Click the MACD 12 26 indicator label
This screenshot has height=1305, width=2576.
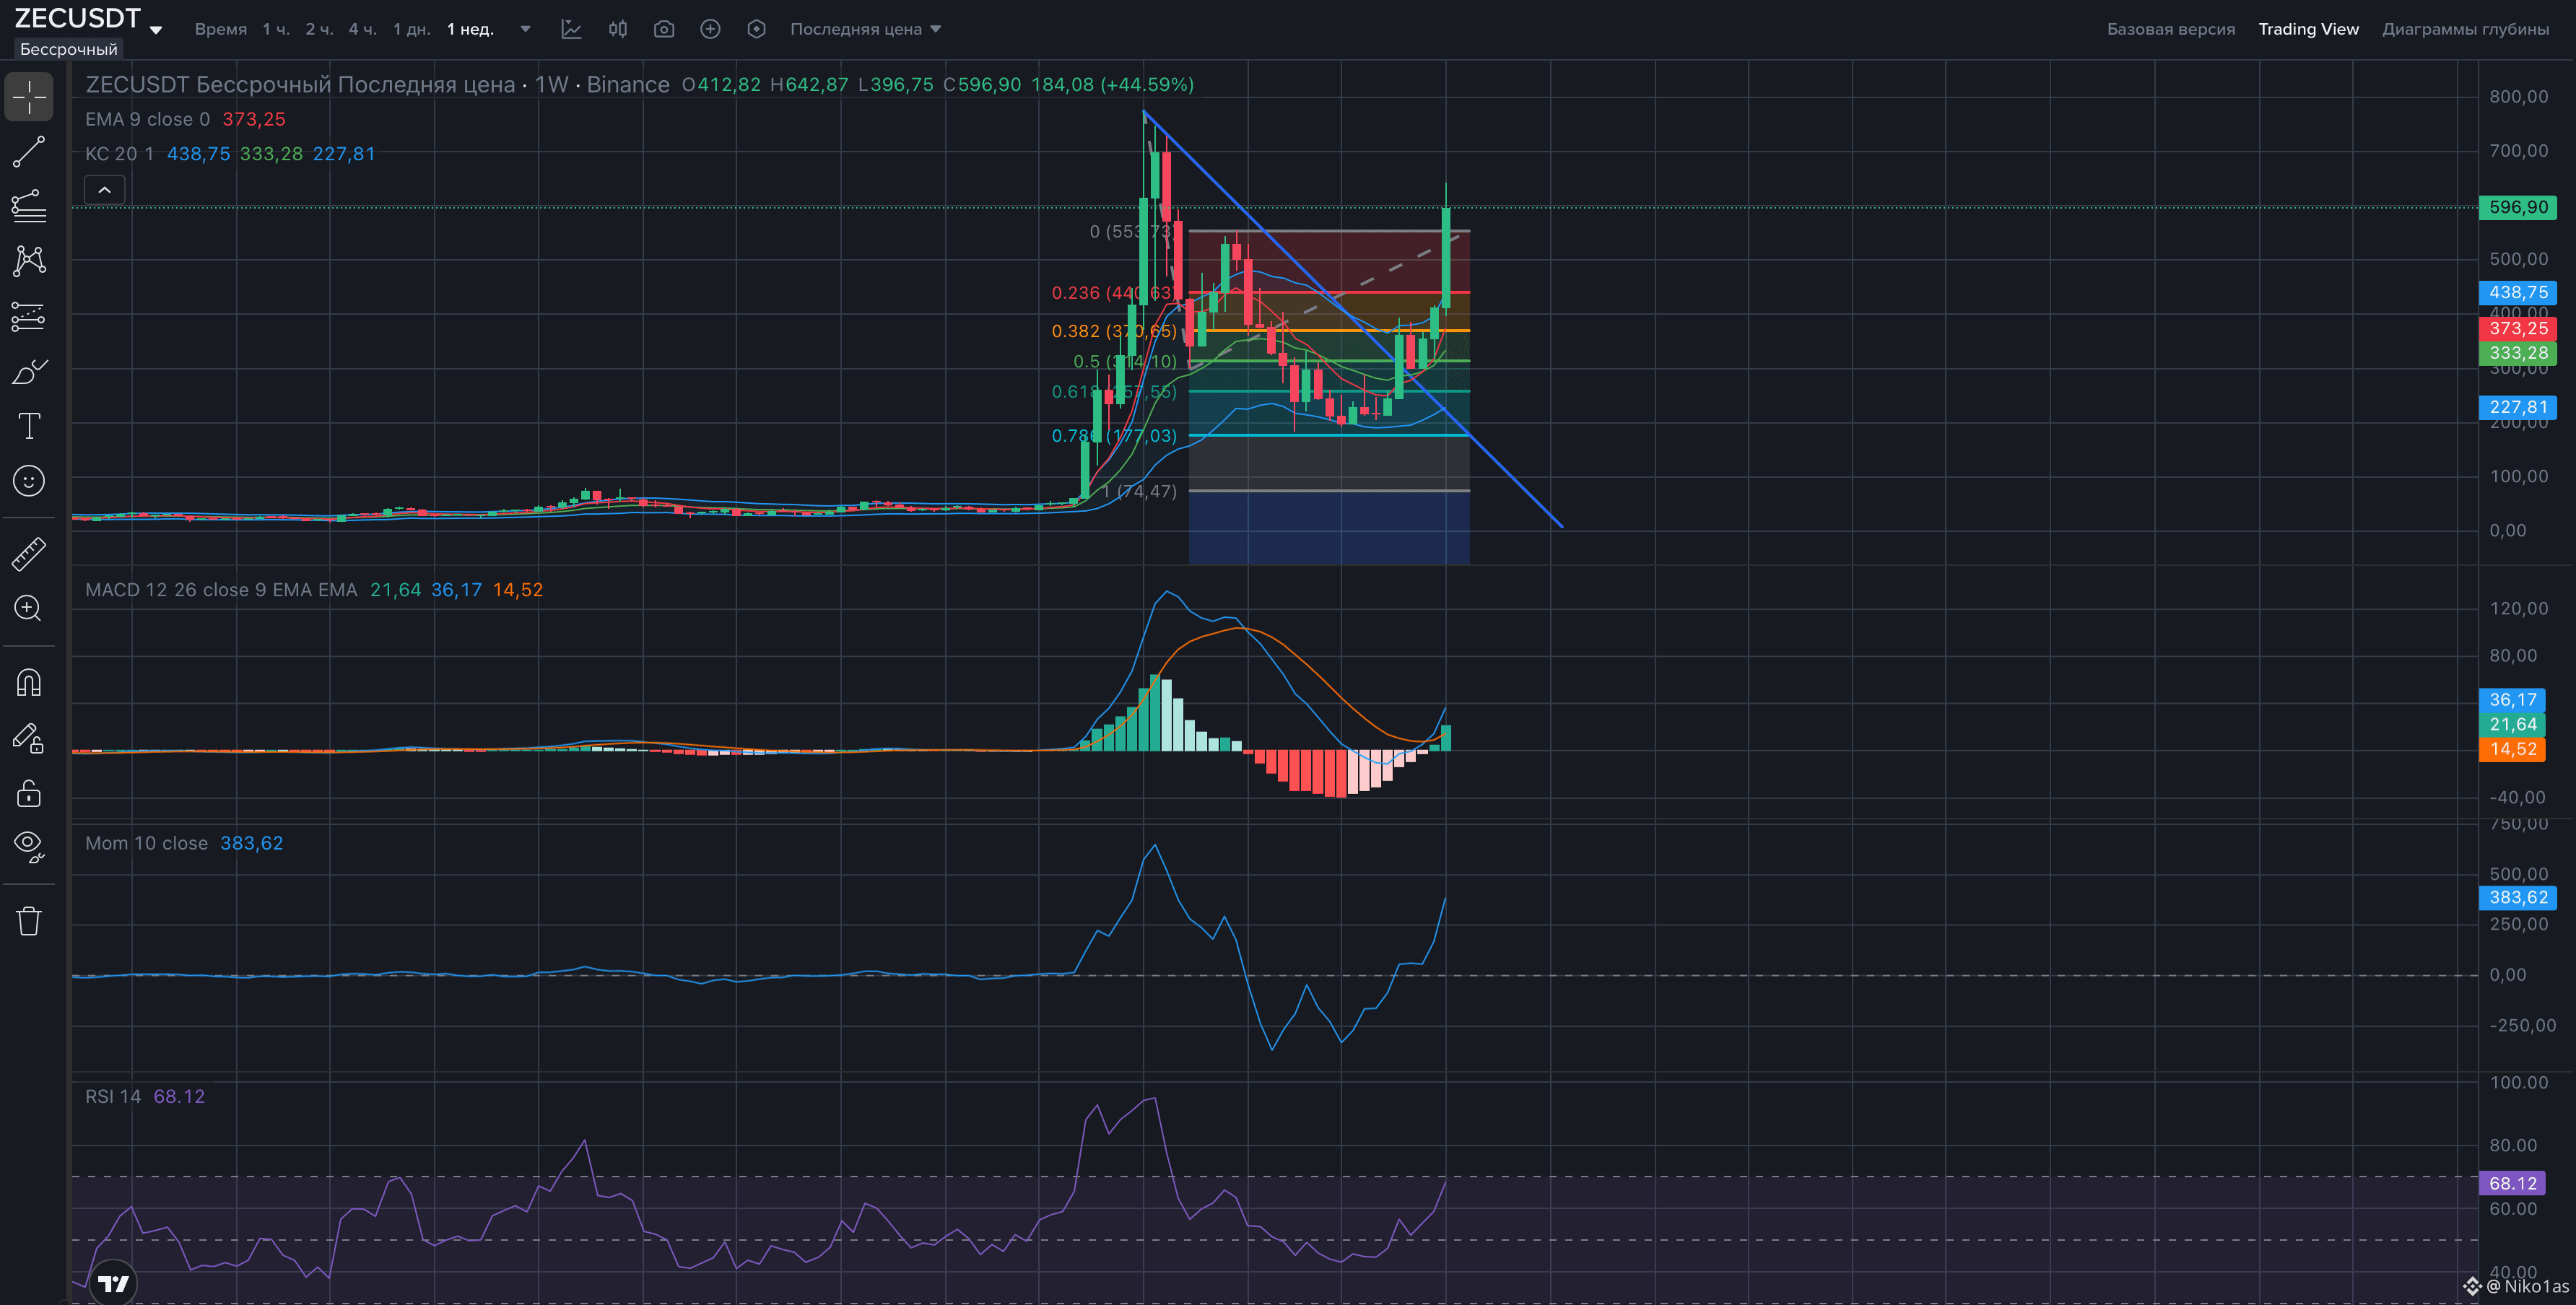(x=221, y=590)
